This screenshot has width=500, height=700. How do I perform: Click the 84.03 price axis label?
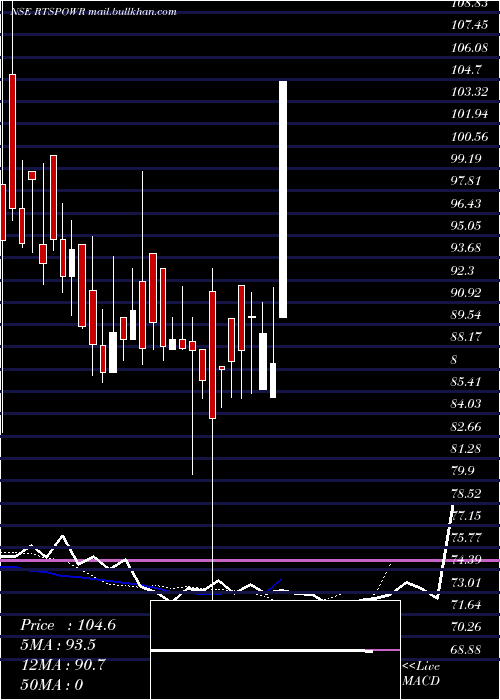(x=467, y=404)
